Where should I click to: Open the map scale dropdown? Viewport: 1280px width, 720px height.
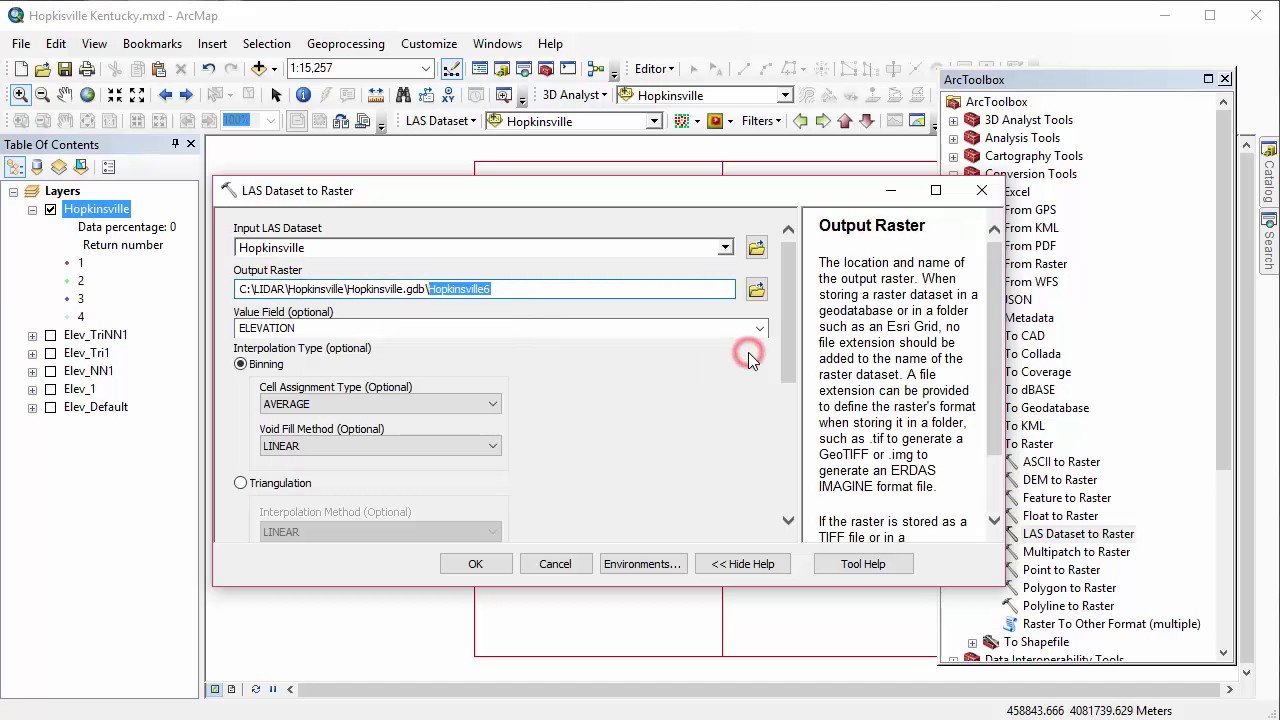426,68
